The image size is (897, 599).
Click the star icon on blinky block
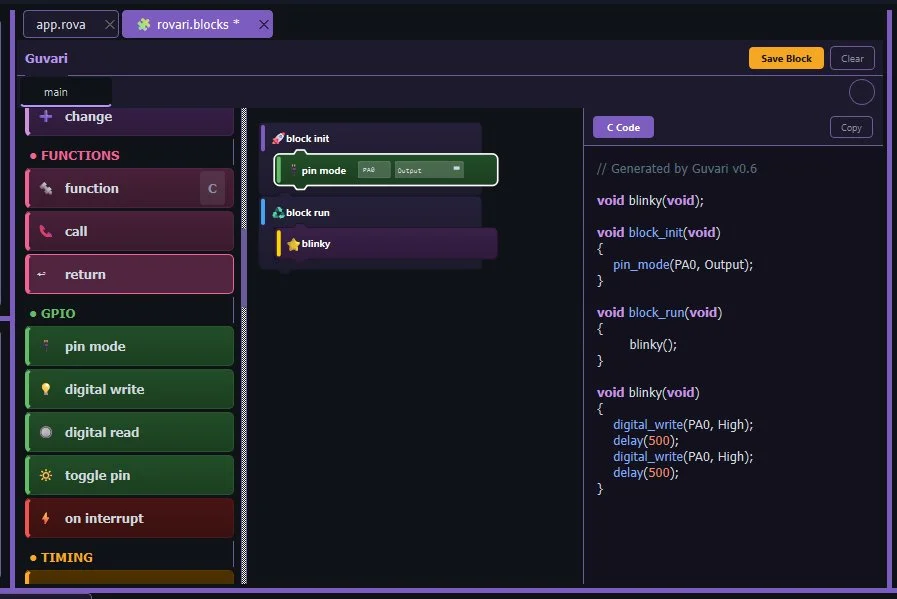(x=293, y=244)
